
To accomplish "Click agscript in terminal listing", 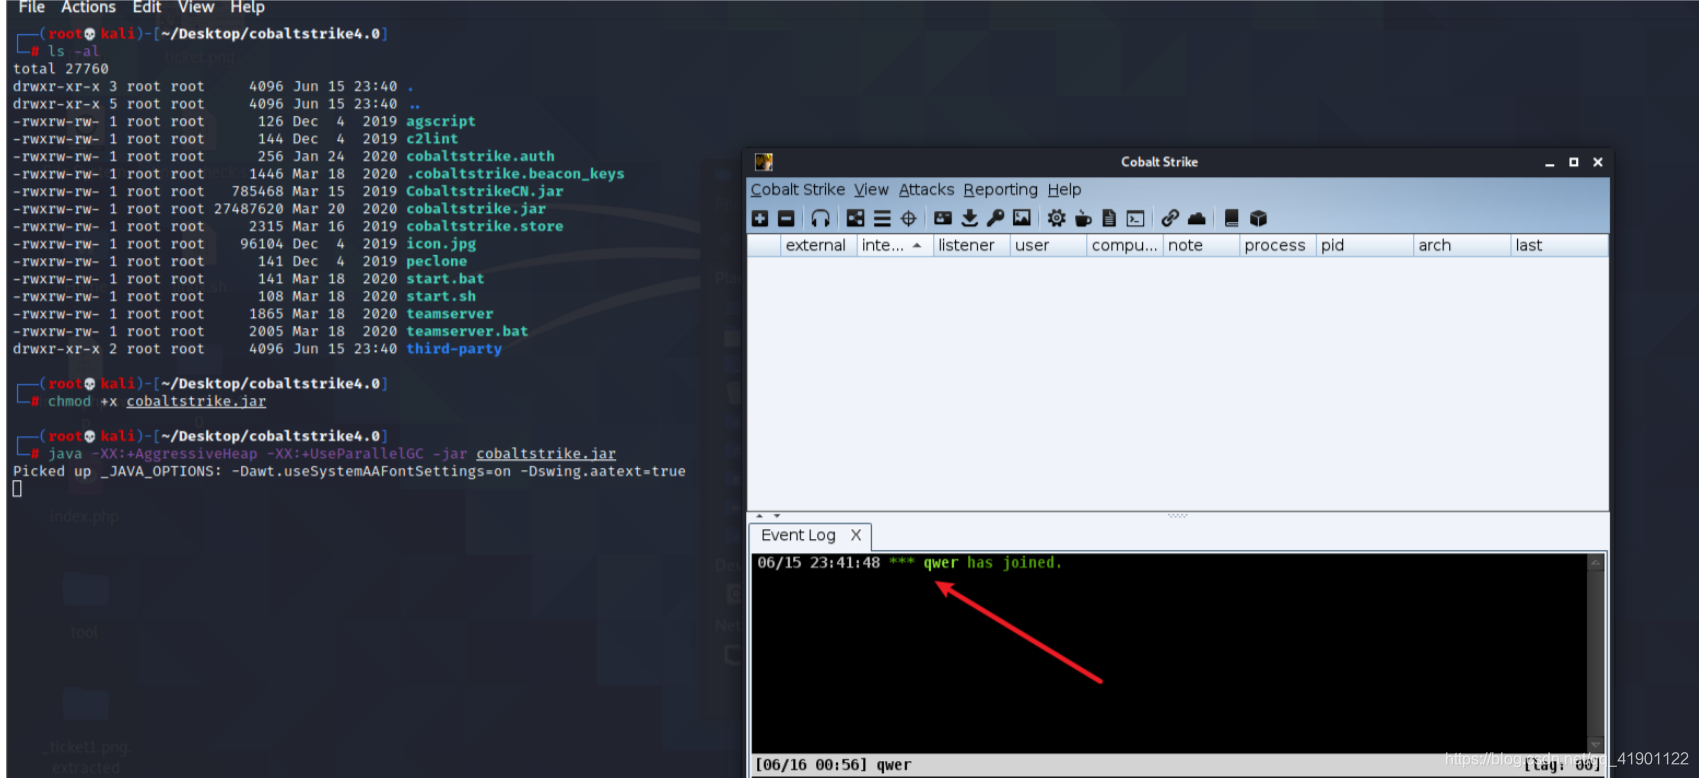I will point(441,121).
